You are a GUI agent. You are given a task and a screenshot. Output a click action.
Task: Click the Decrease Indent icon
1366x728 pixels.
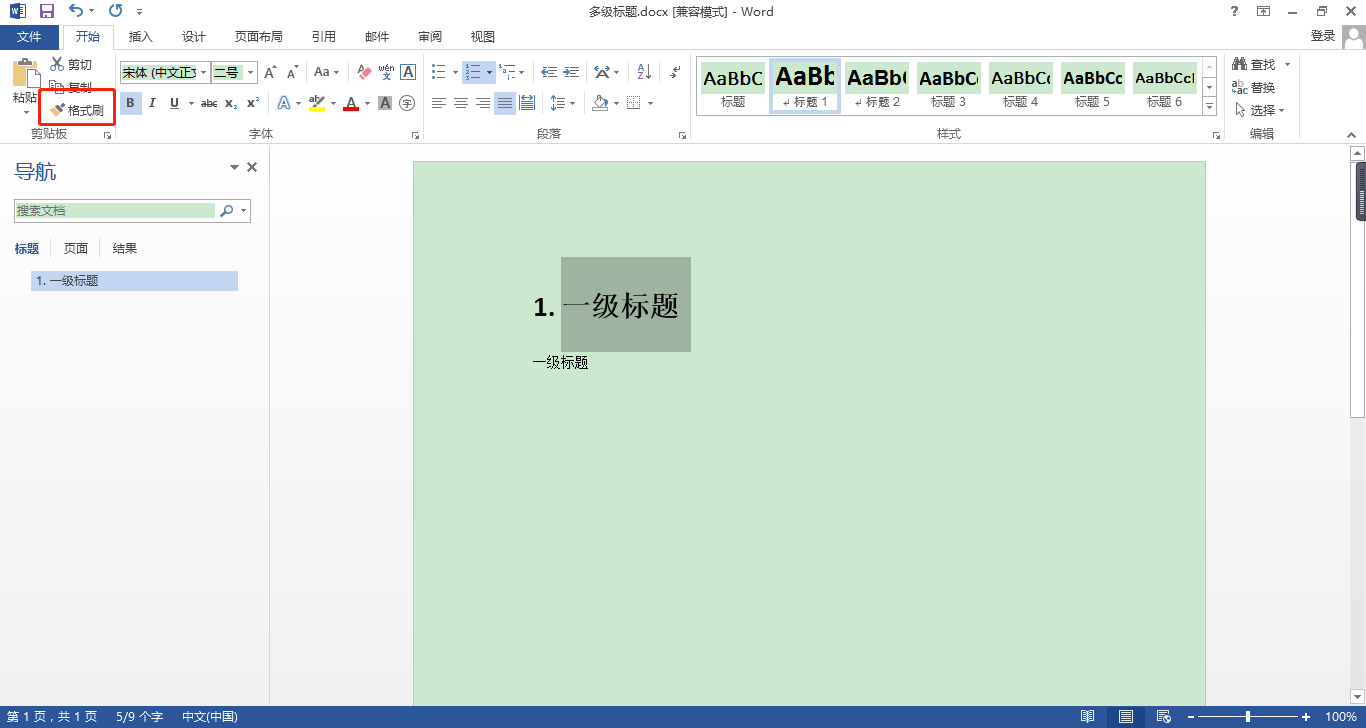pos(549,73)
